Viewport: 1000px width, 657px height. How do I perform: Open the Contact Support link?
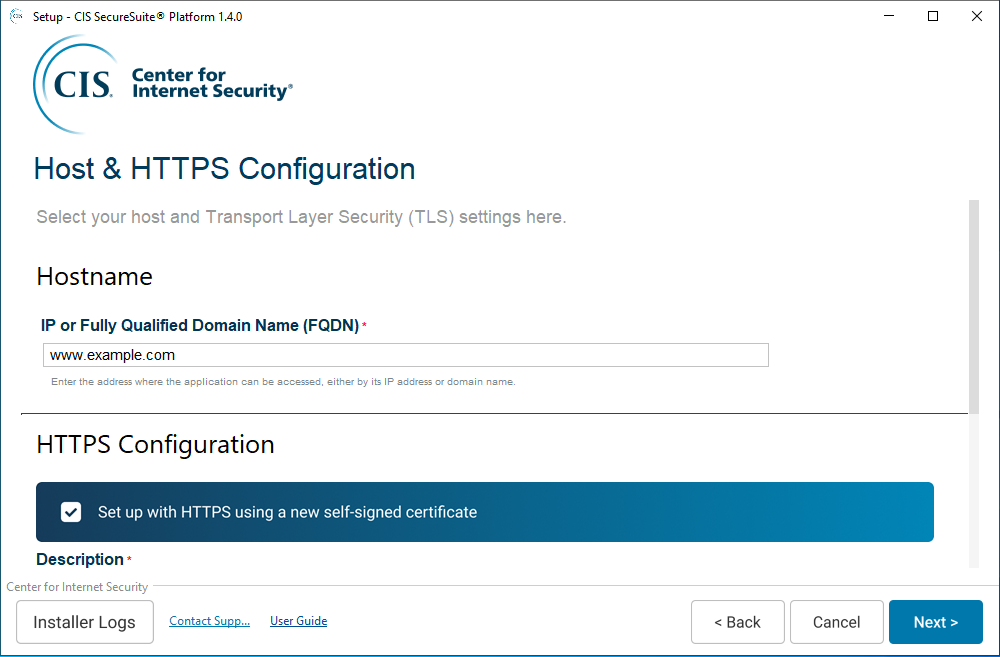(209, 621)
